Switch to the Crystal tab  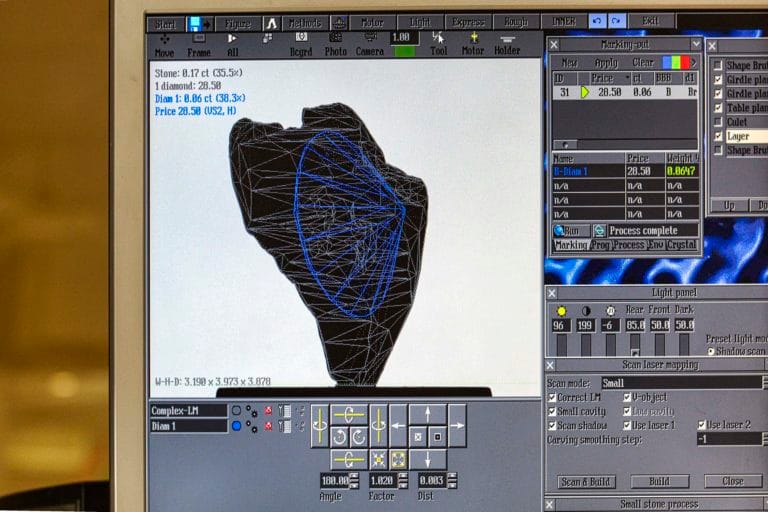(x=682, y=245)
